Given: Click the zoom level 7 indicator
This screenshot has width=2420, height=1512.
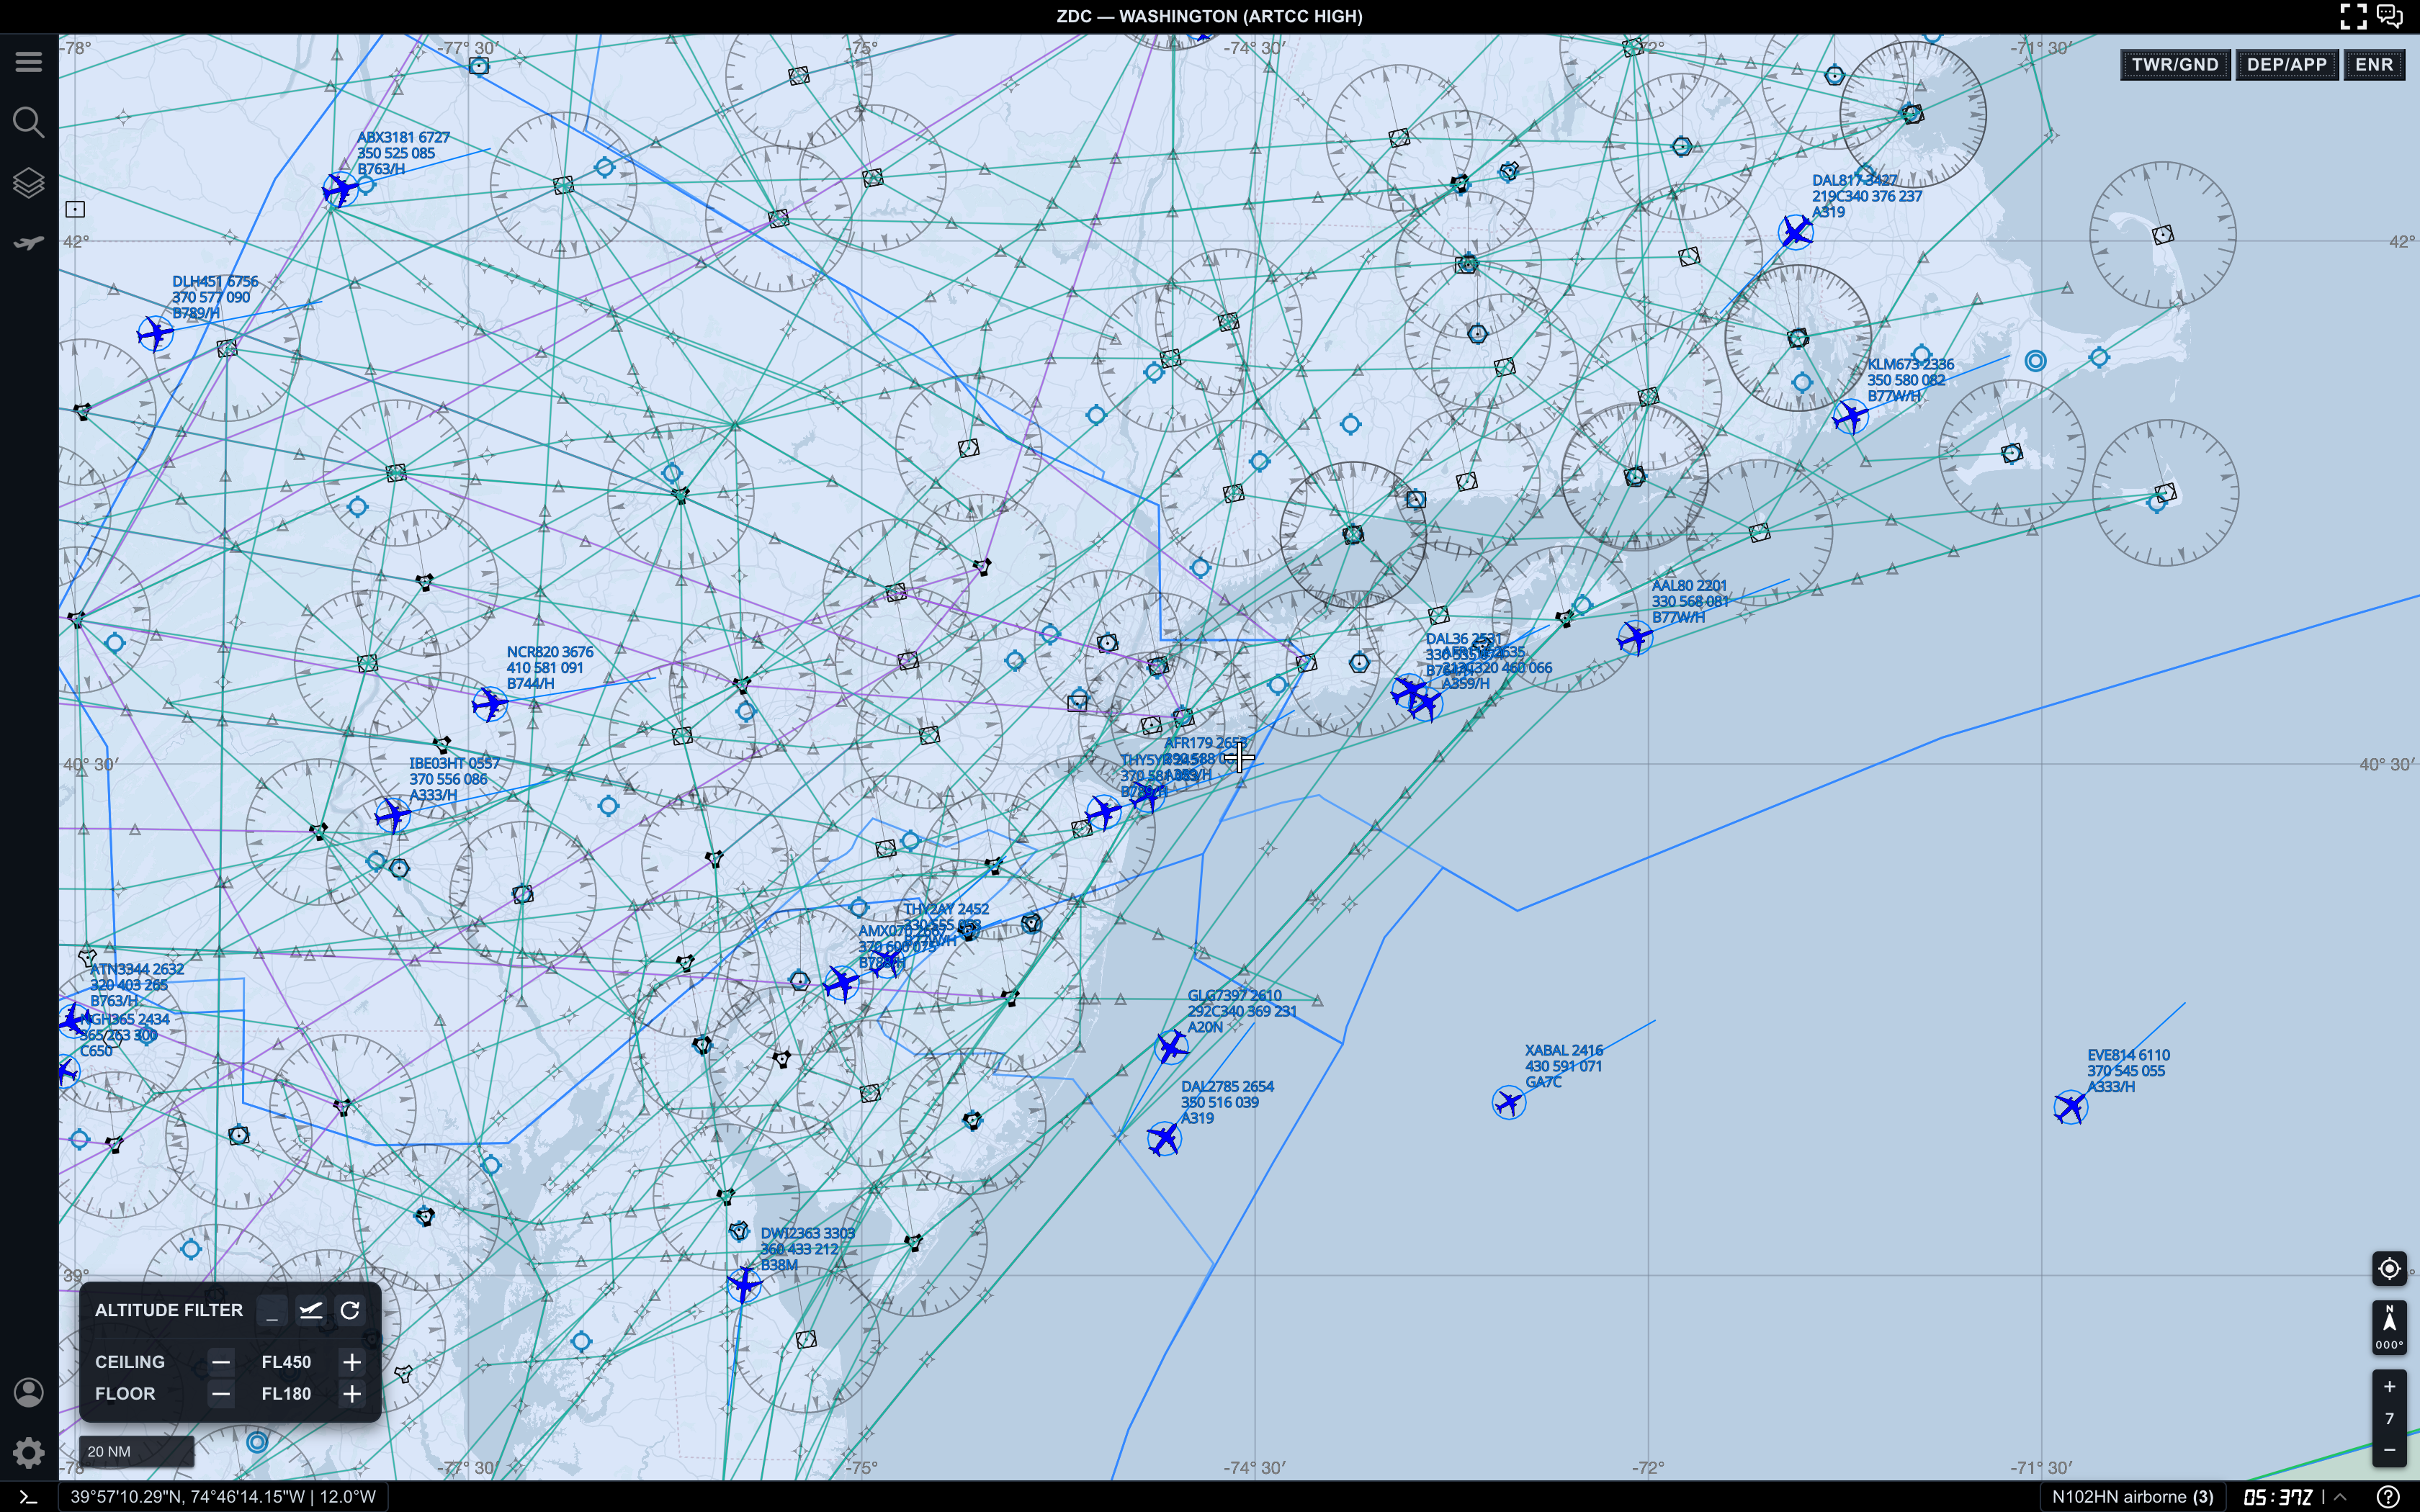Looking at the screenshot, I should 2389,1418.
